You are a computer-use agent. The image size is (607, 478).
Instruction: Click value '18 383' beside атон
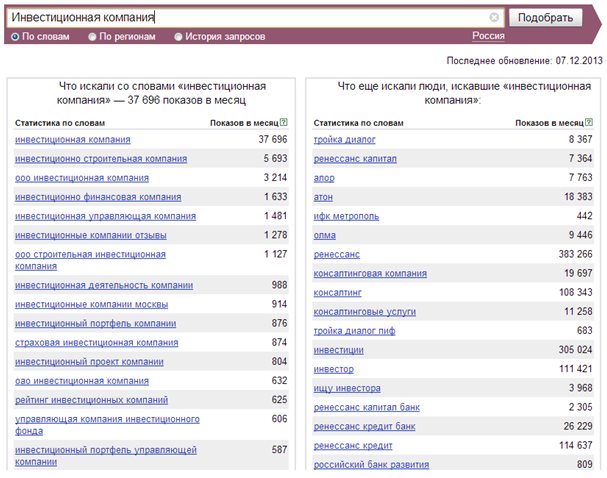(x=578, y=197)
